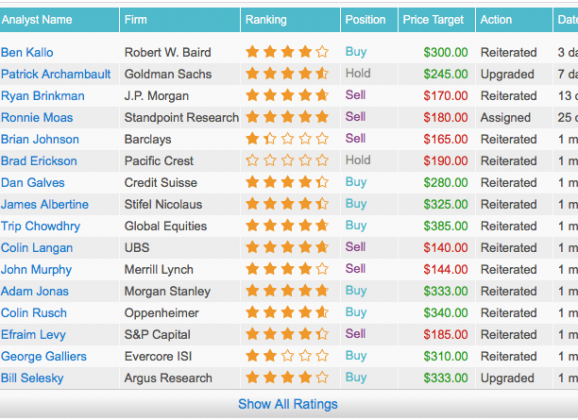
Task: Open Ryan Brinkman's analyst profile
Action: tap(43, 96)
